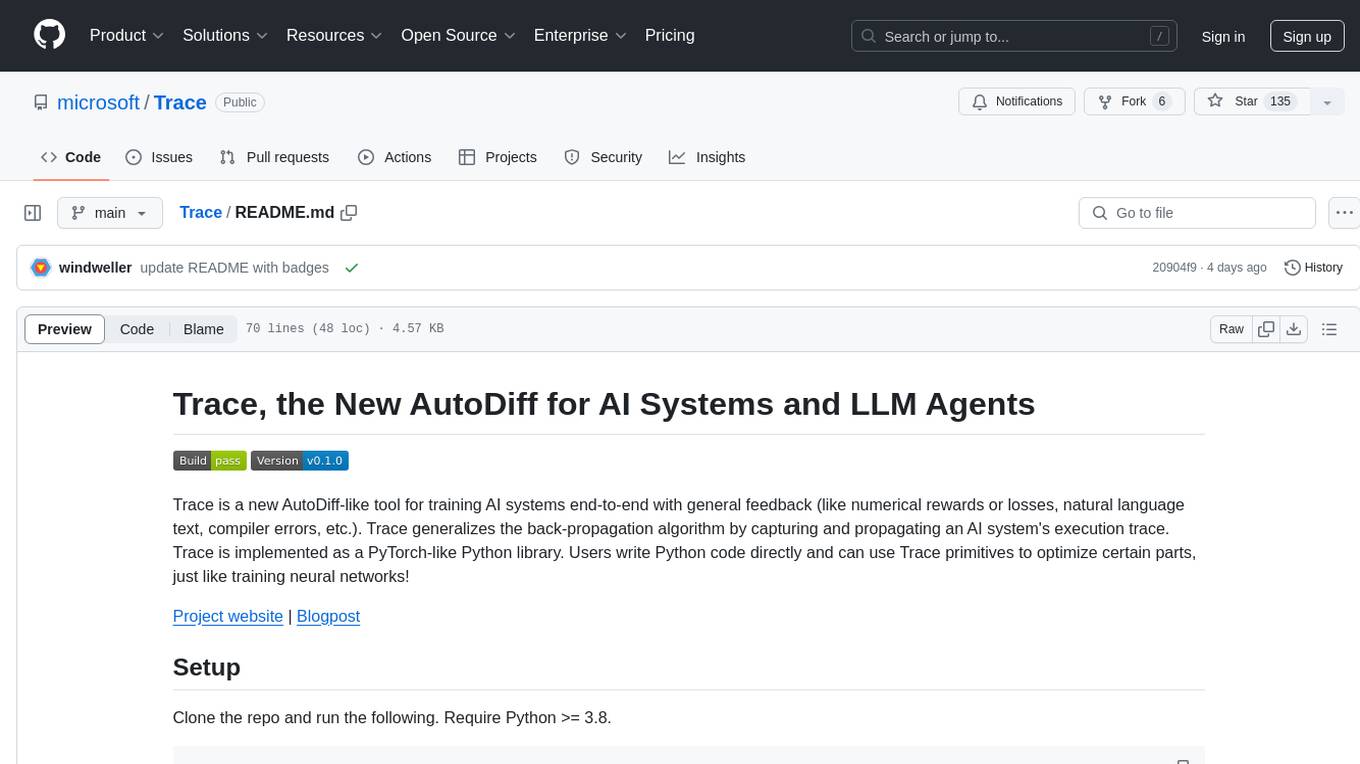
Task: Open the Trace repository name link
Action: (x=180, y=102)
